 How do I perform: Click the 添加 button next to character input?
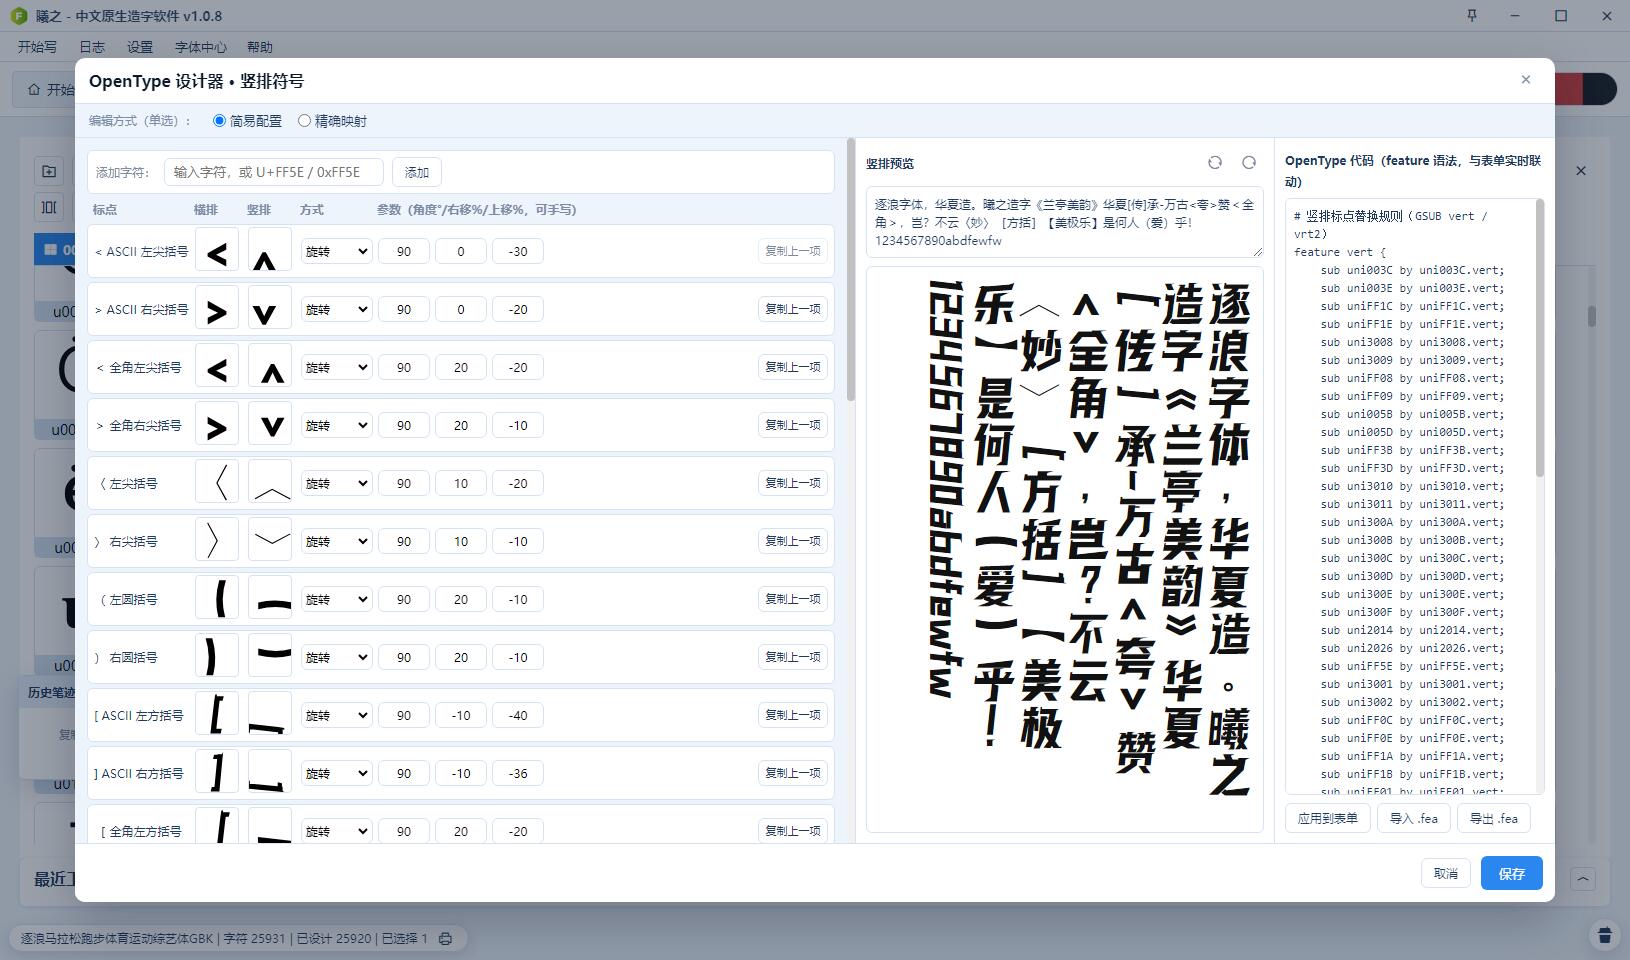tap(417, 172)
